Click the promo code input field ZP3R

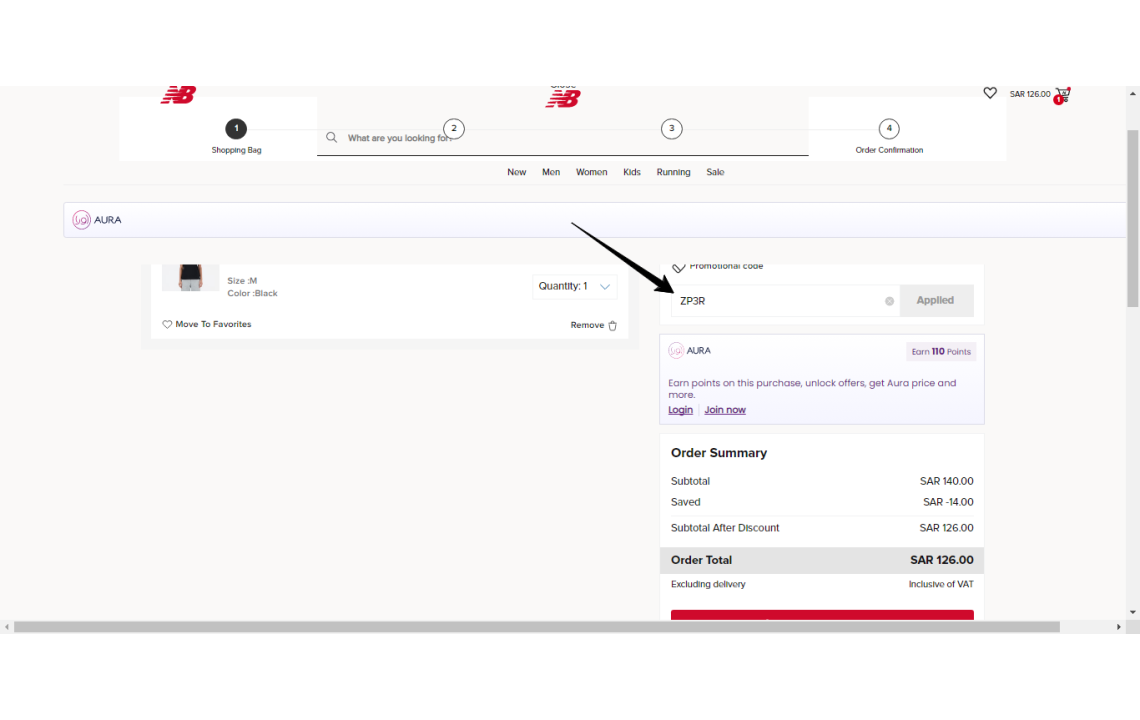(779, 300)
